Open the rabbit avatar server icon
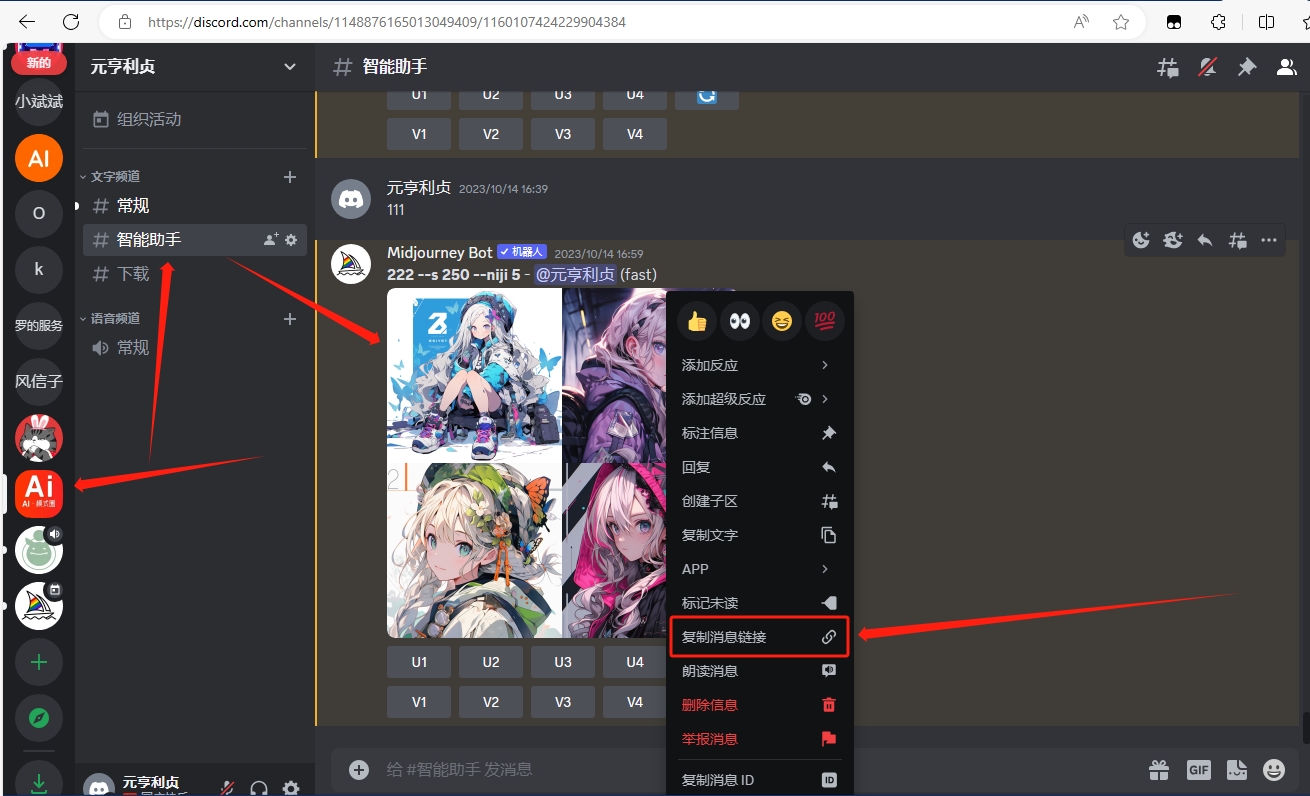This screenshot has width=1310, height=796. click(39, 437)
